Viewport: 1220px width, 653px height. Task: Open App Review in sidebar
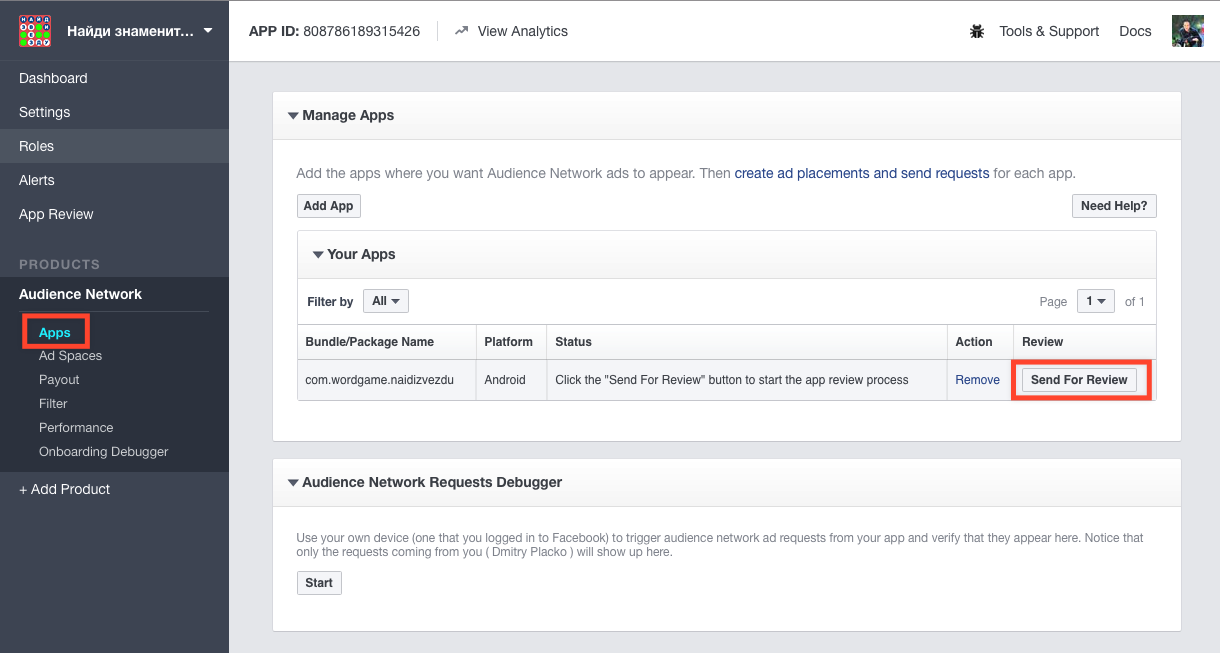point(114,214)
